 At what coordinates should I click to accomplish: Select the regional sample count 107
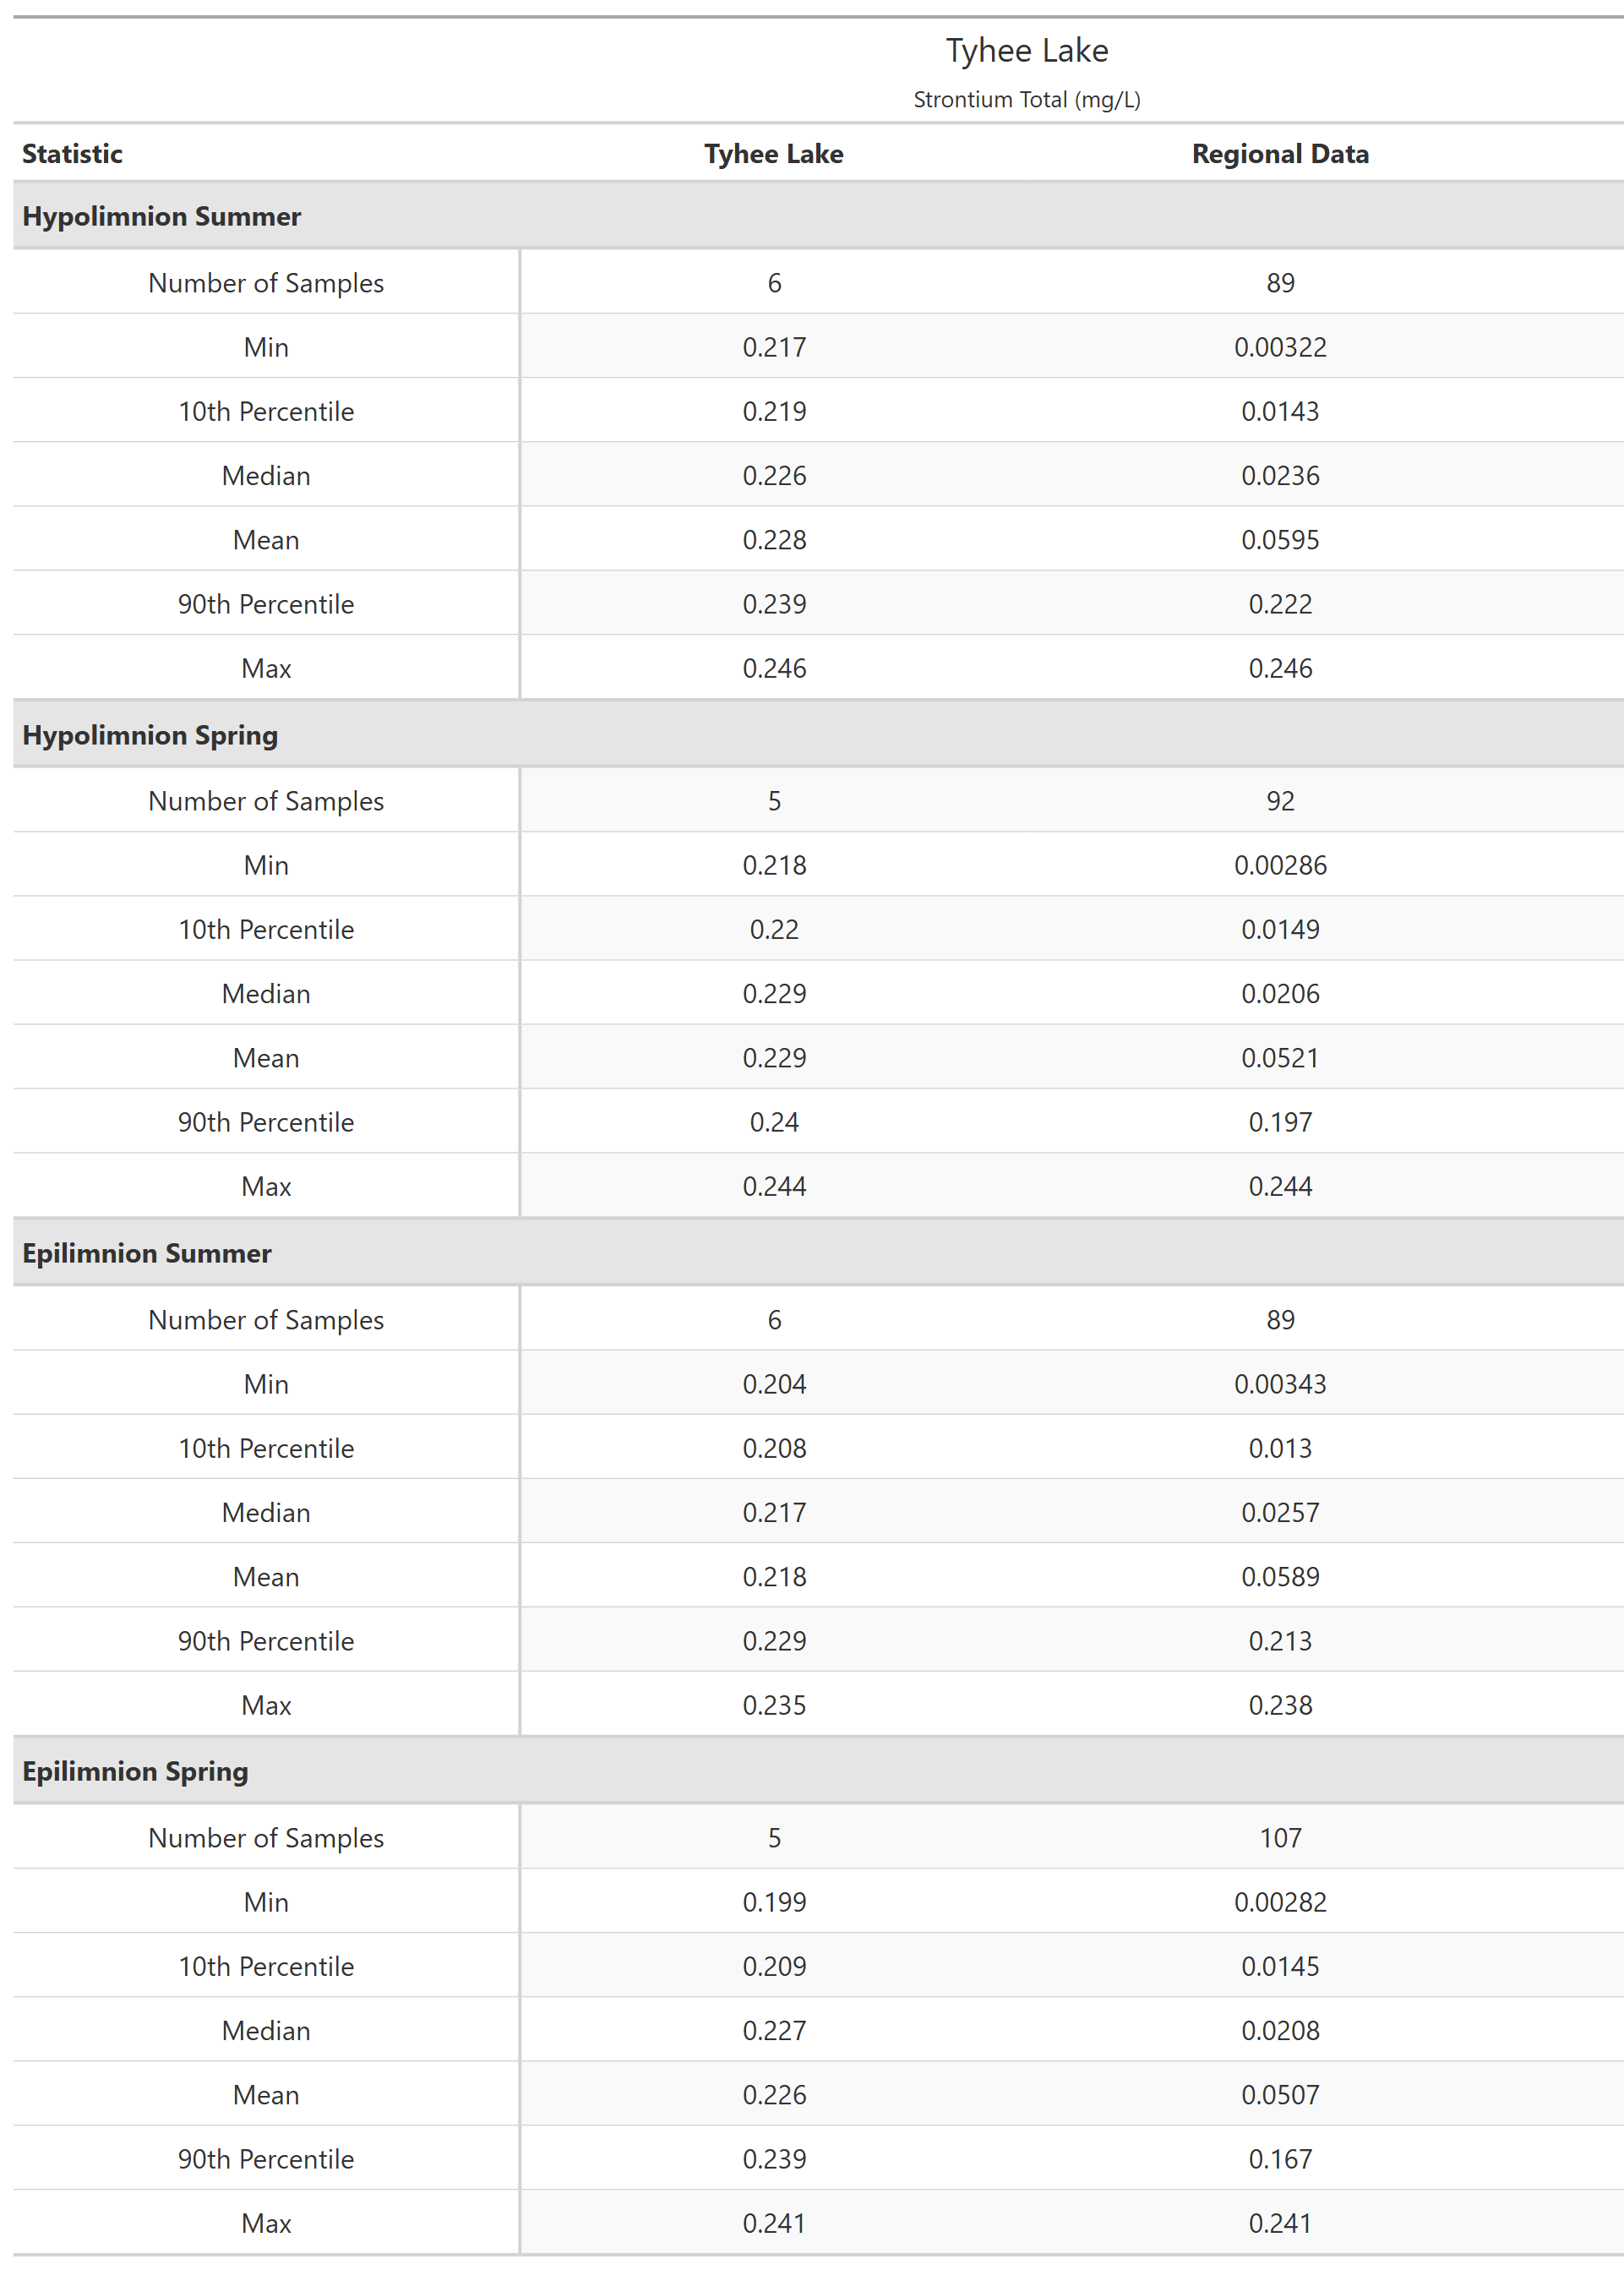tap(1279, 1838)
